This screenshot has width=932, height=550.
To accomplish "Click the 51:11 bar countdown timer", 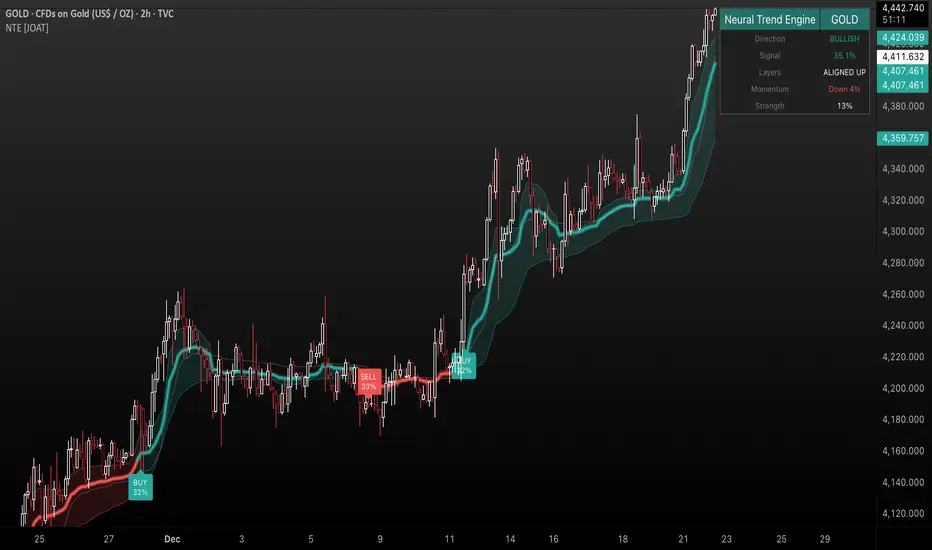I will pos(894,20).
